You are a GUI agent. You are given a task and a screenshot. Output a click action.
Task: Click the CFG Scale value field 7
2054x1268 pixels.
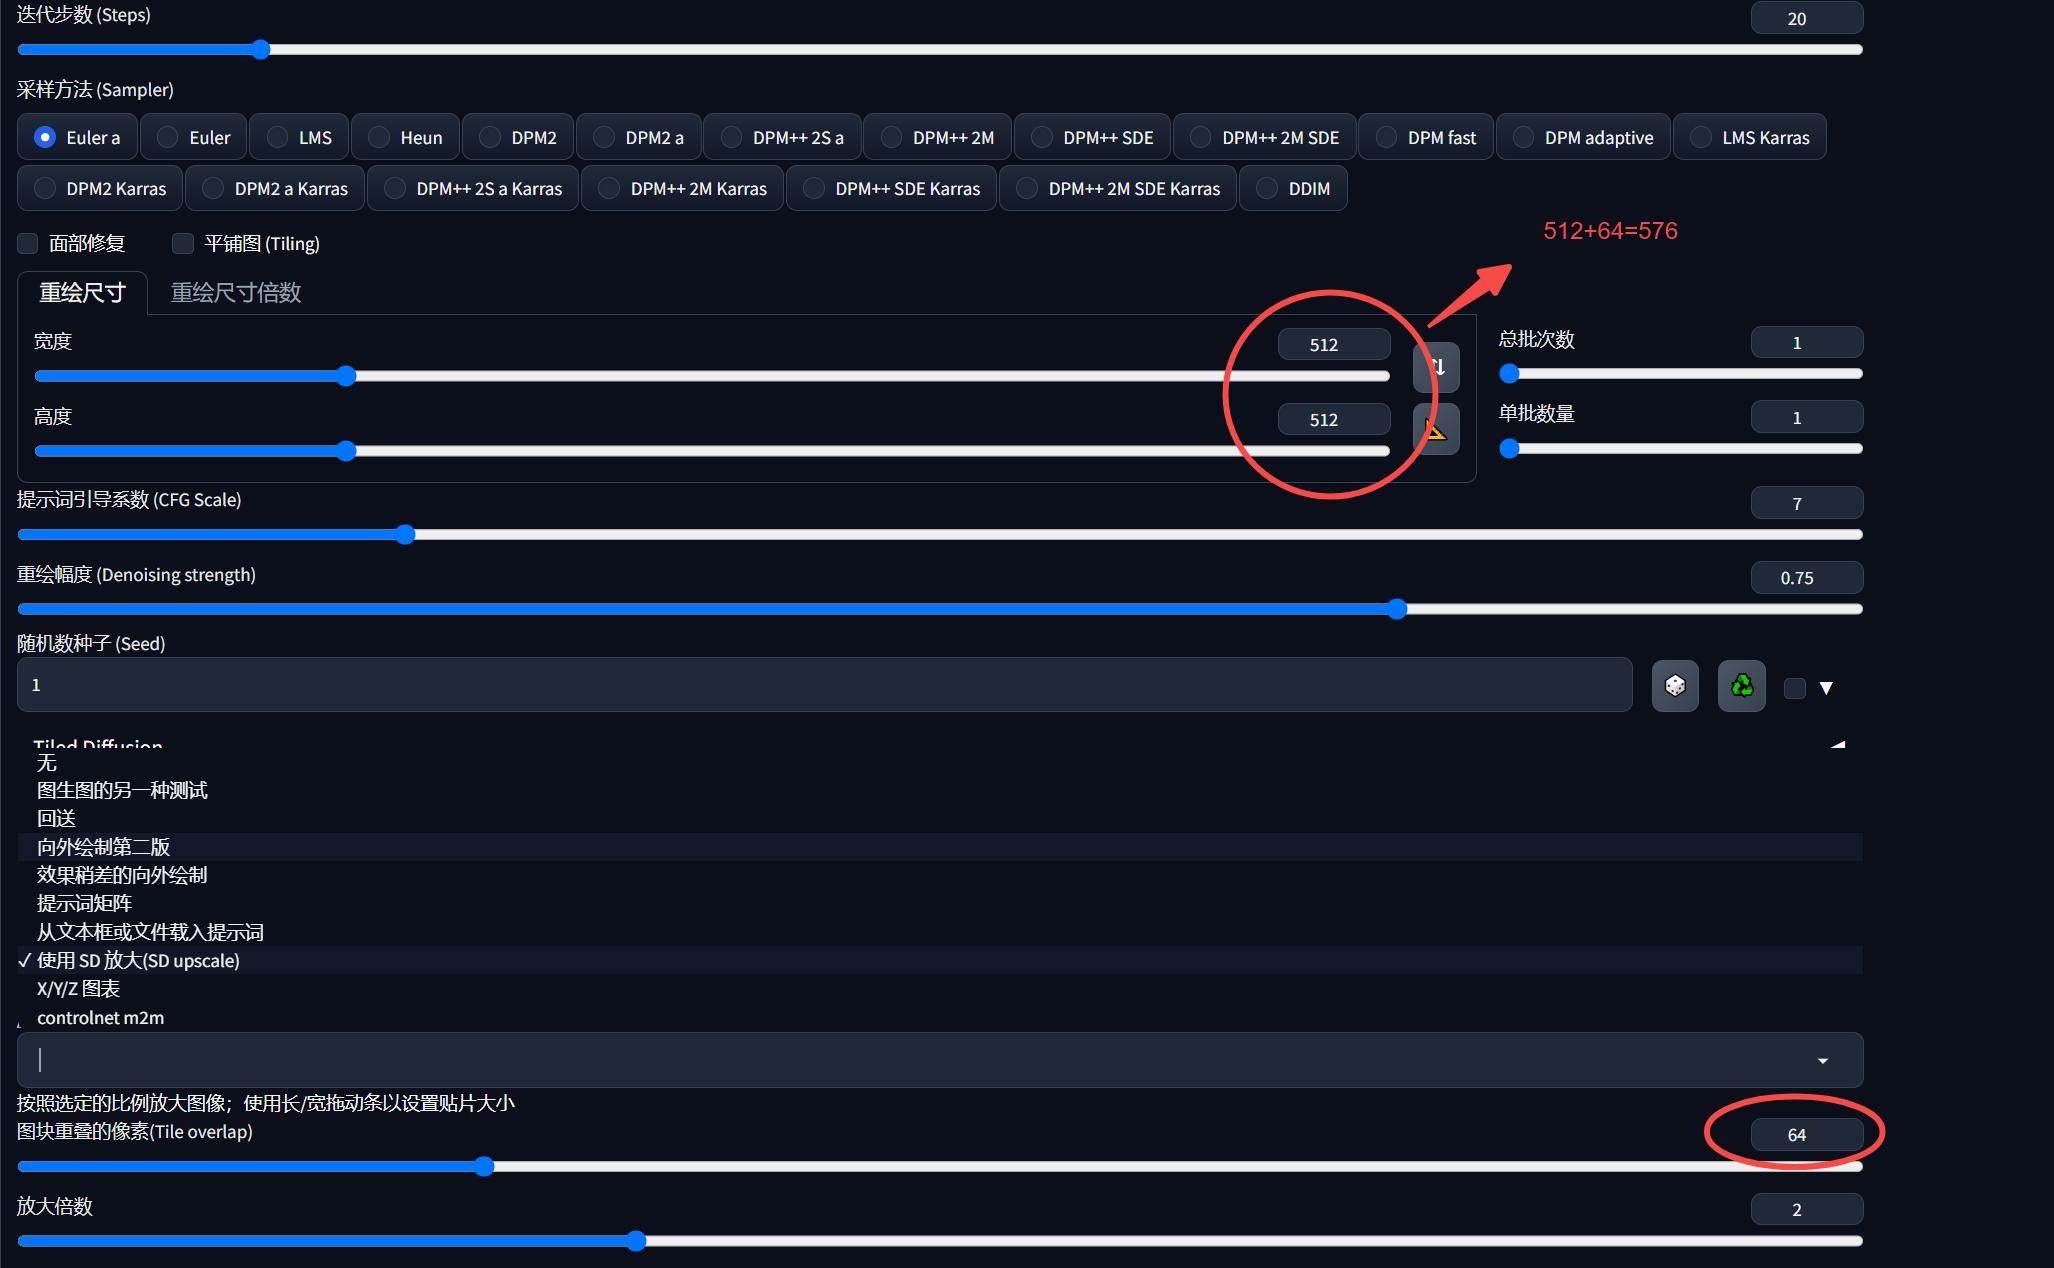tap(1807, 503)
